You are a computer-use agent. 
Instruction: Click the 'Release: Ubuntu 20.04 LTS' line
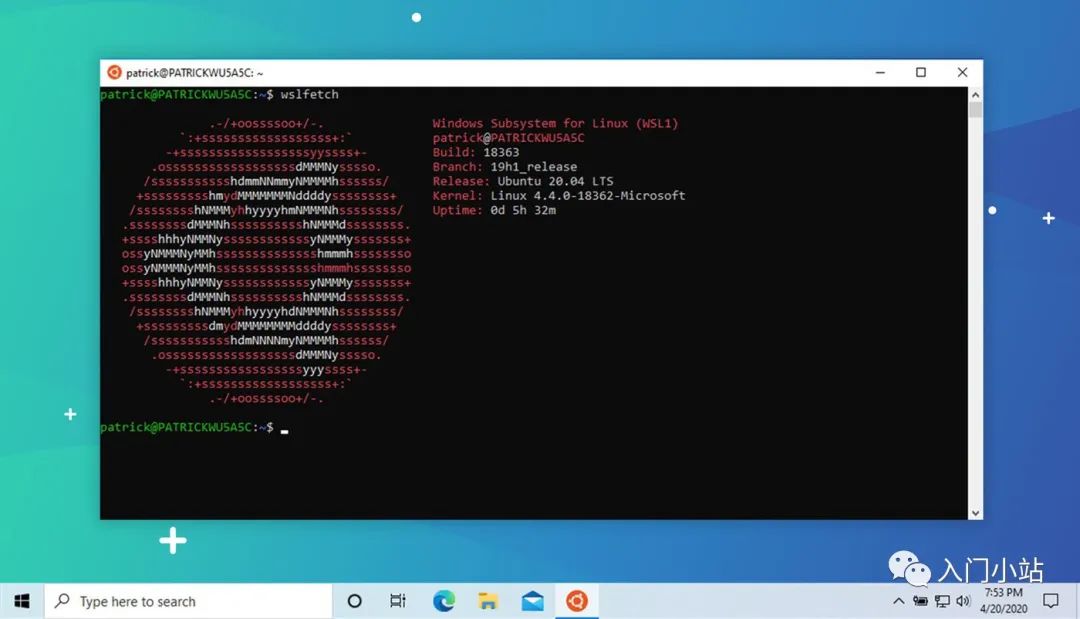point(523,181)
